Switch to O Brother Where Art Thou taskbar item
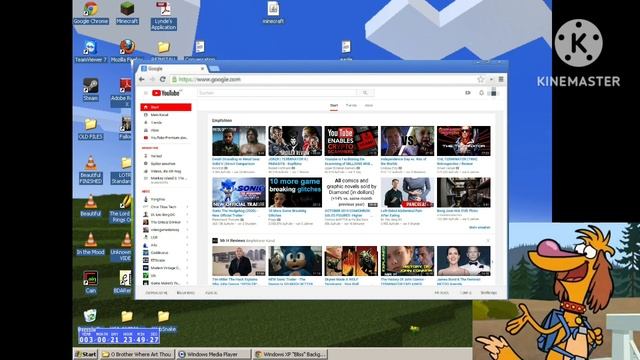The image size is (640, 360). click(137, 354)
